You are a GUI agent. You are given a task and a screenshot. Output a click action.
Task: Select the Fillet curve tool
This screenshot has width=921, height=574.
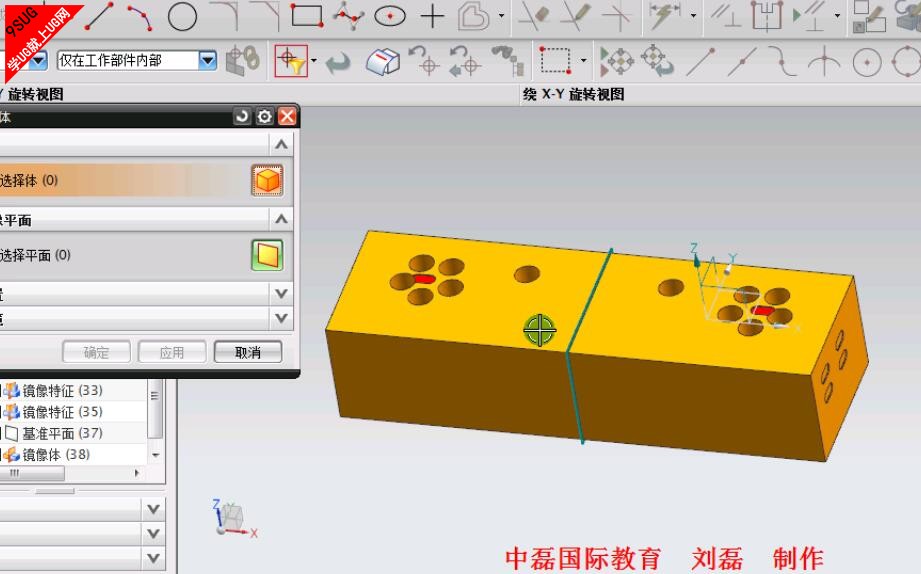[x=226, y=16]
